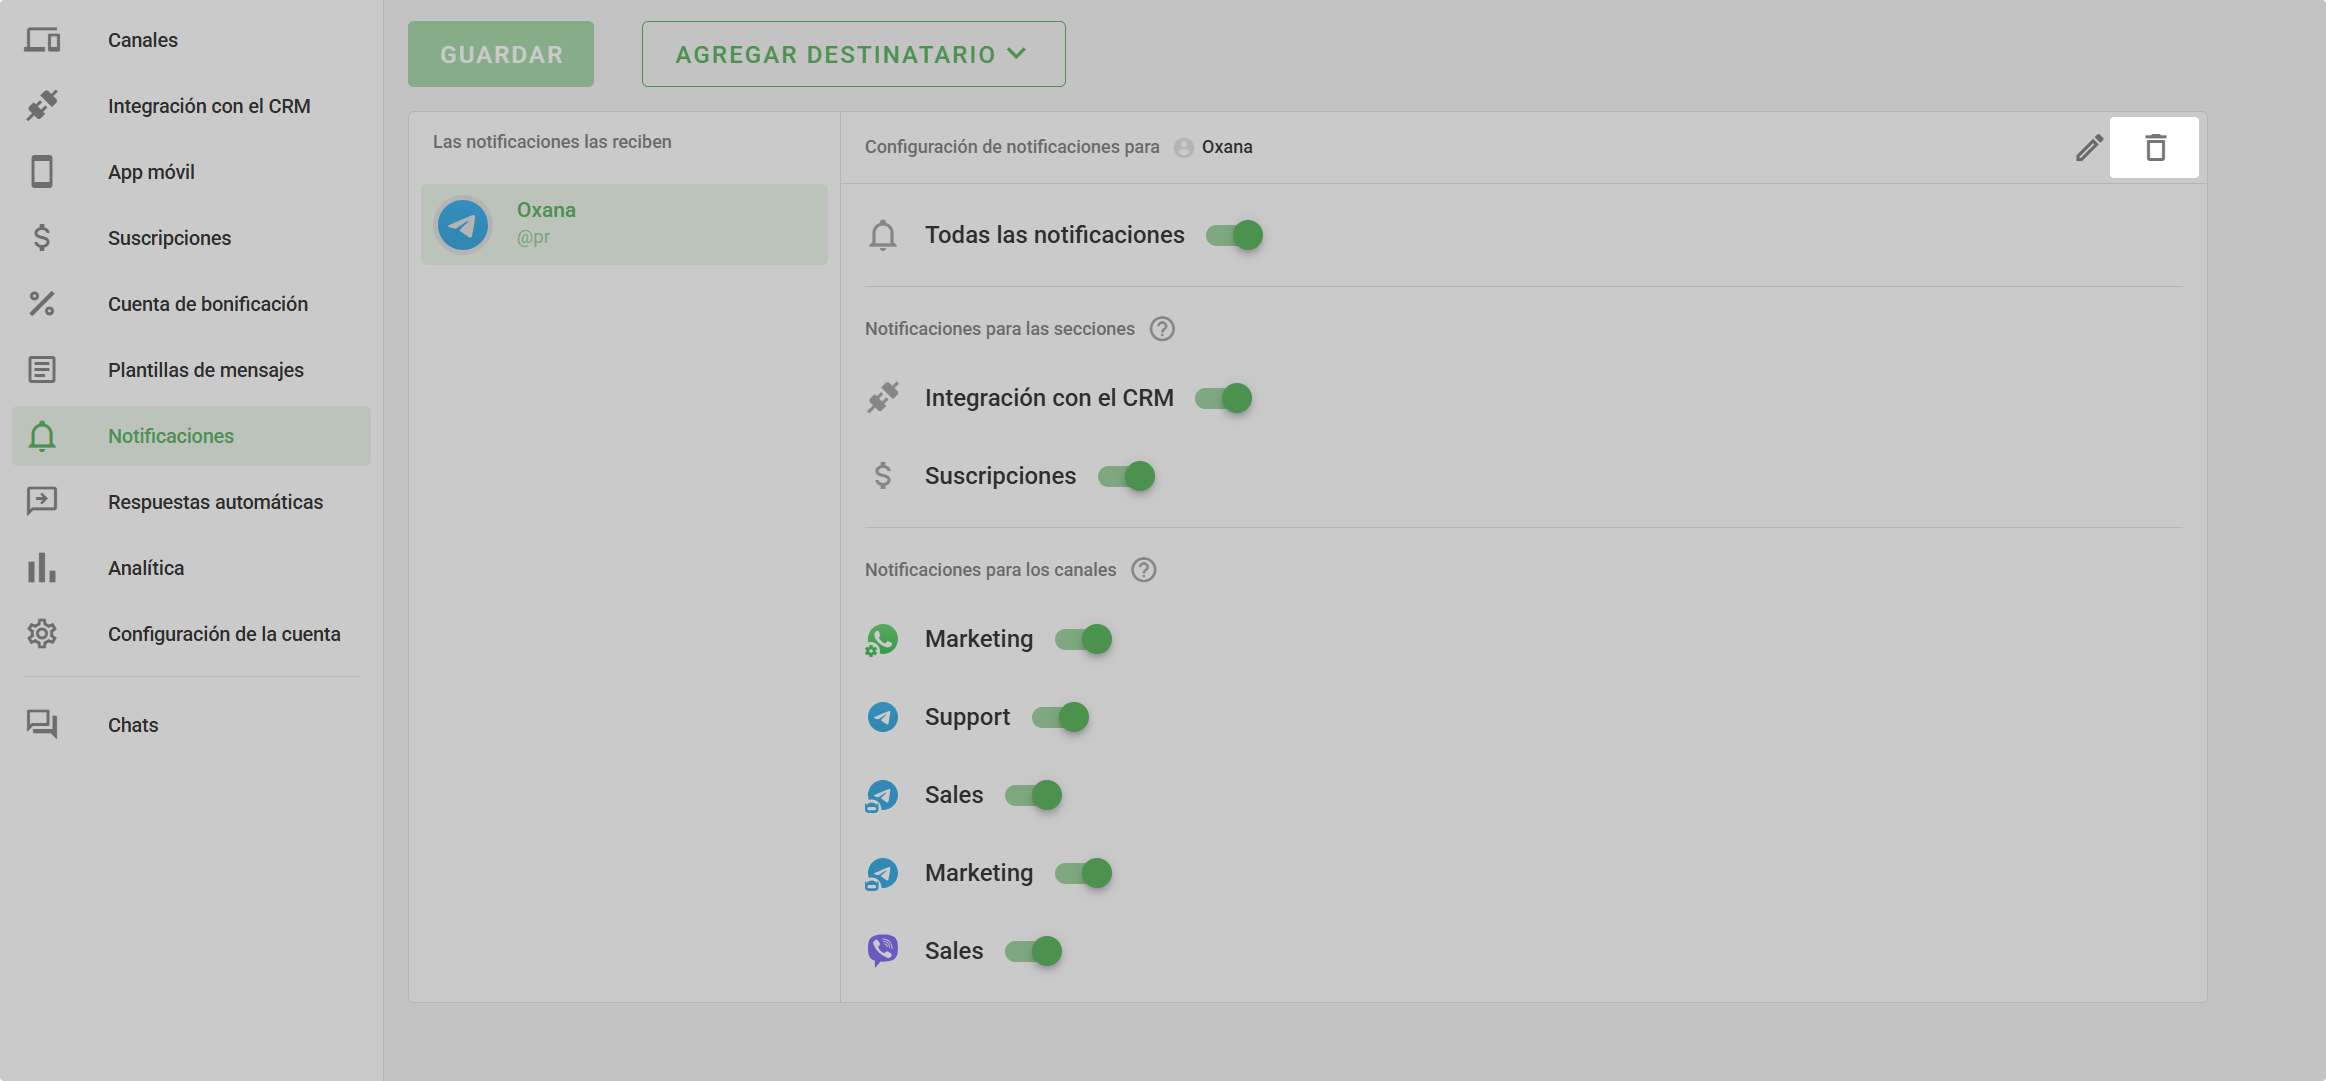Select Notificaciones in the sidebar
Image resolution: width=2326 pixels, height=1081 pixels.
coord(191,436)
